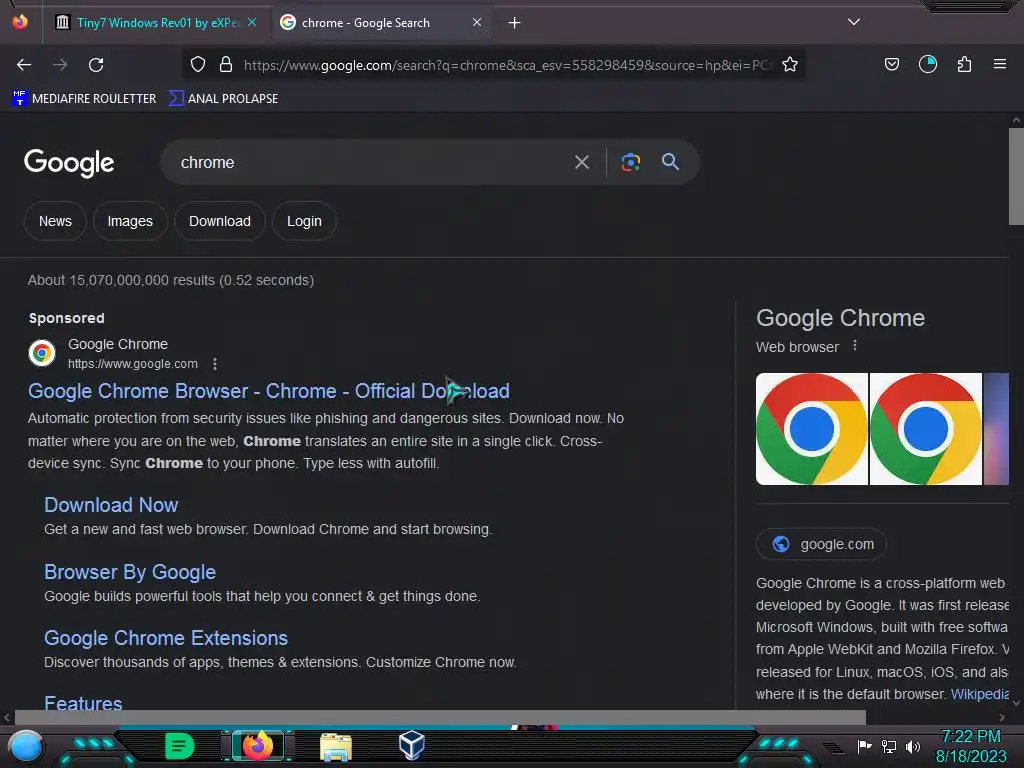This screenshot has height=768, width=1024.
Task: Open a new tab with plus
Action: (515, 23)
